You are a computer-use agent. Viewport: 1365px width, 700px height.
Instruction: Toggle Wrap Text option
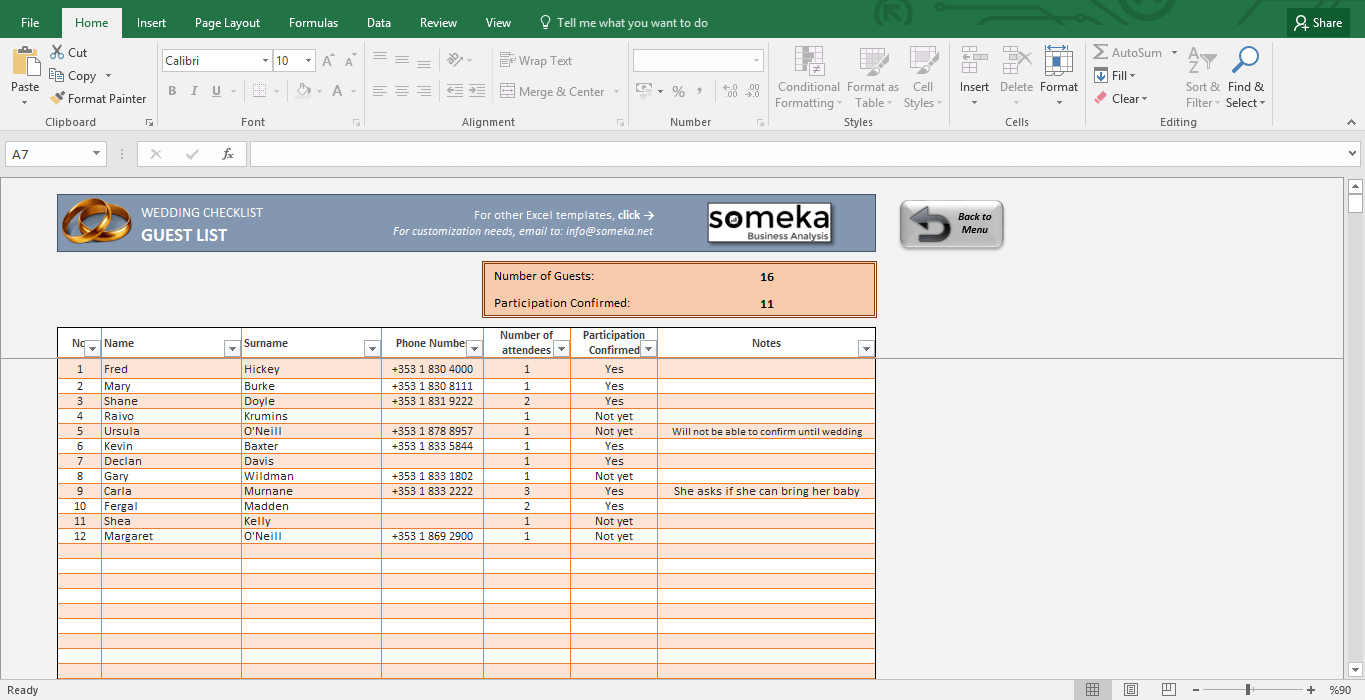536,61
